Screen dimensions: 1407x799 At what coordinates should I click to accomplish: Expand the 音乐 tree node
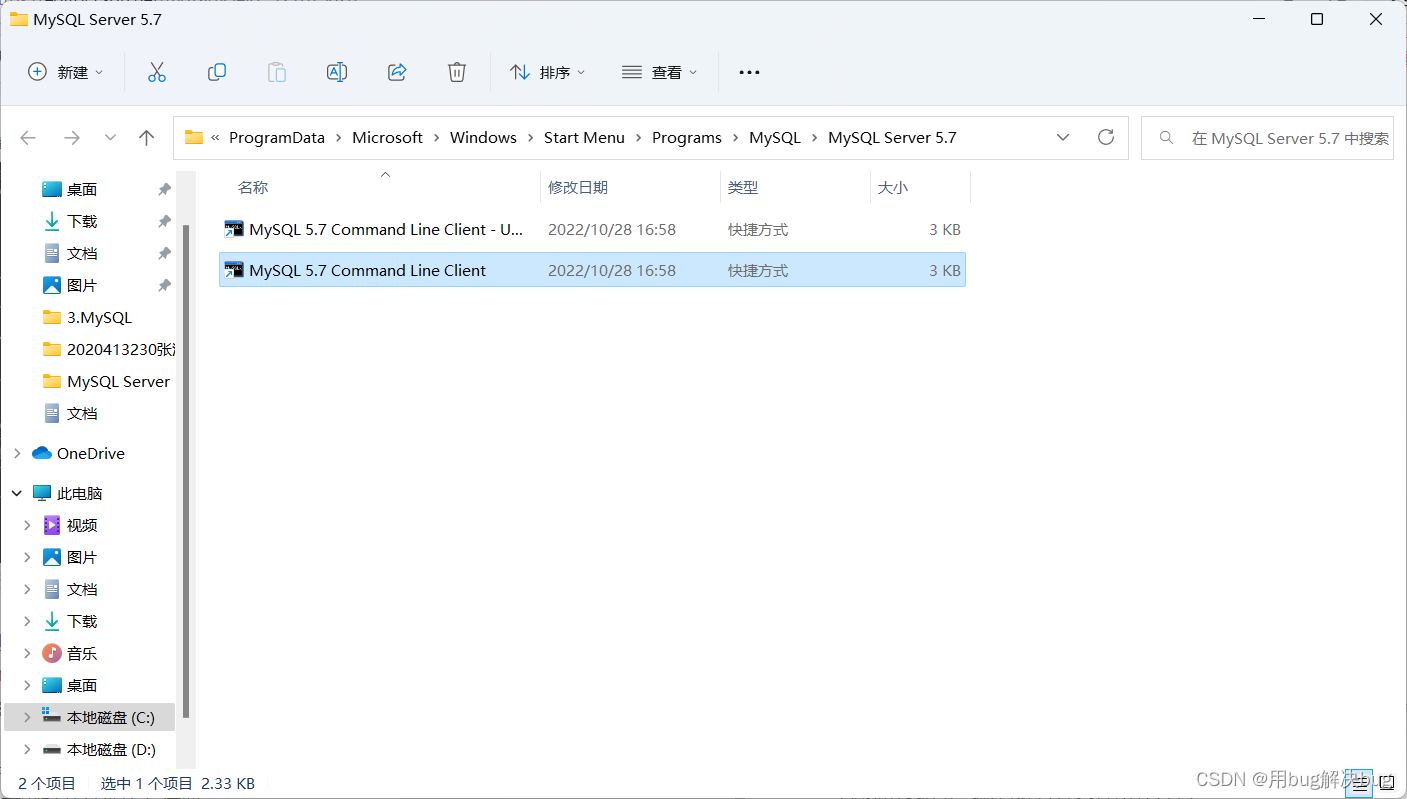(28, 653)
